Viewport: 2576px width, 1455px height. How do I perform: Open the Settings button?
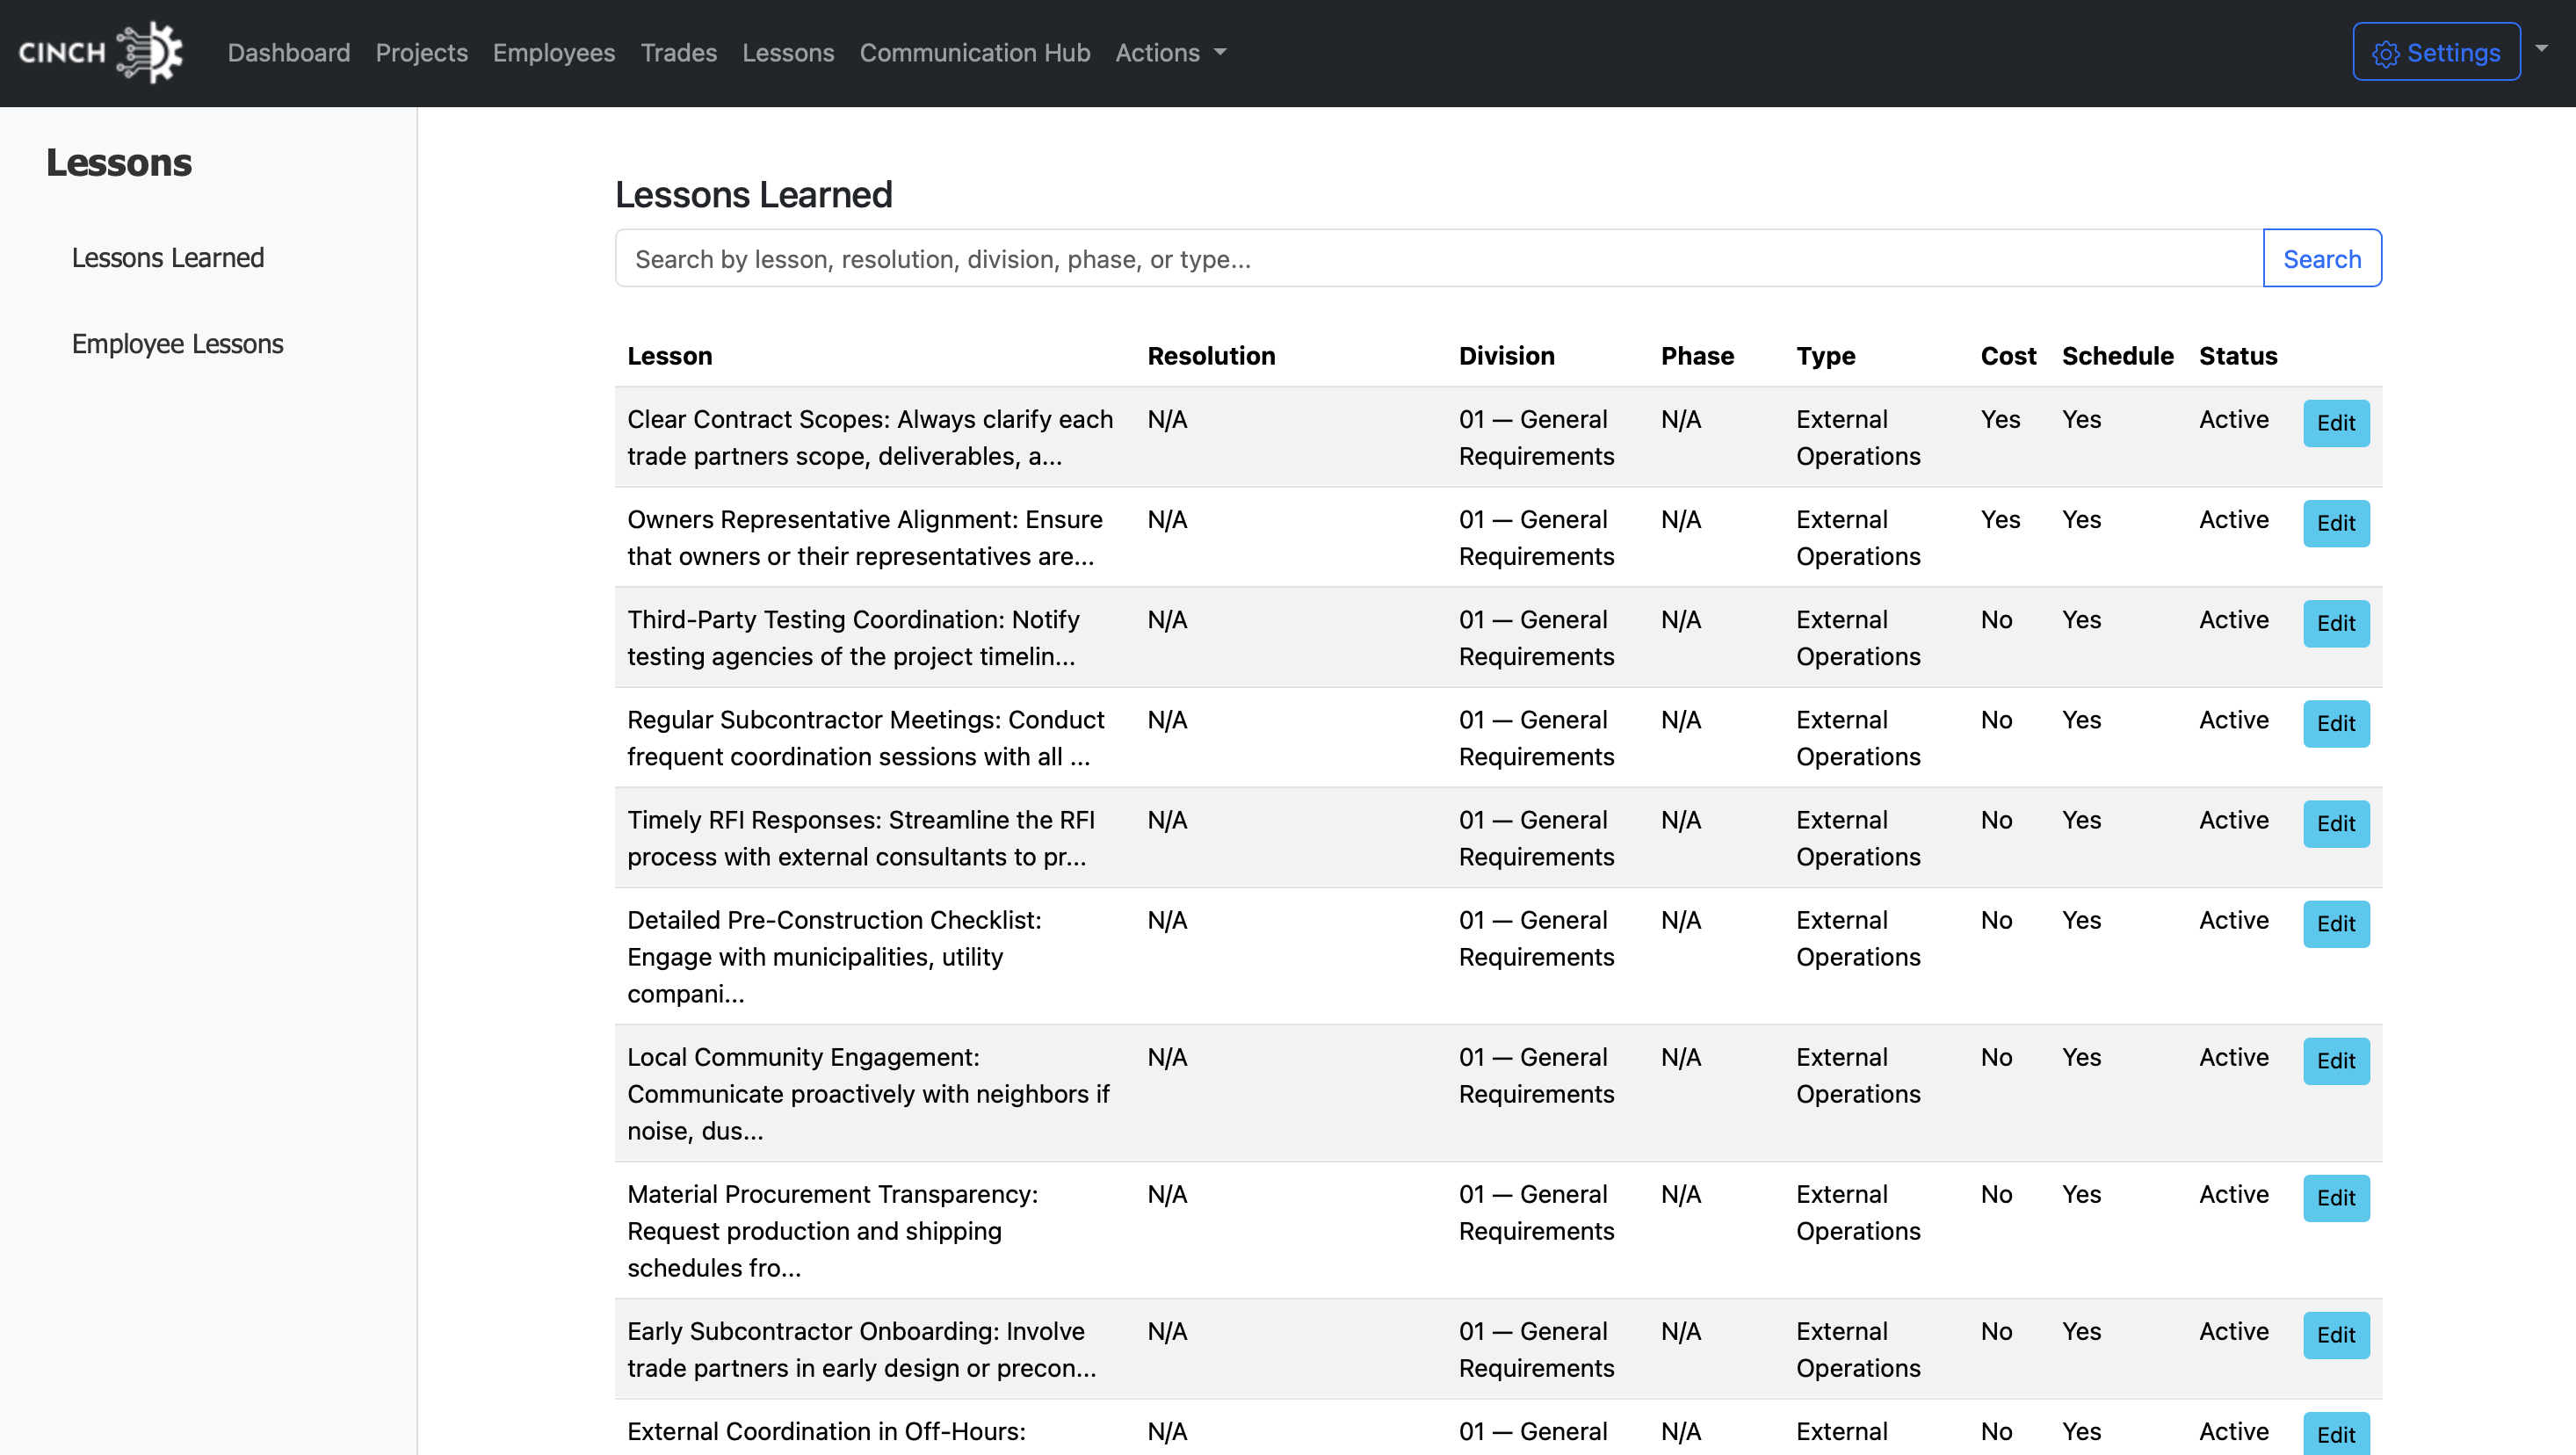coord(2437,52)
